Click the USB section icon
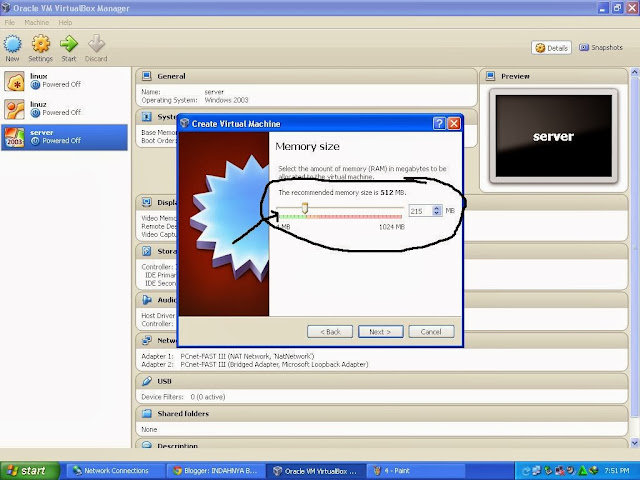640x480 pixels. (x=147, y=381)
